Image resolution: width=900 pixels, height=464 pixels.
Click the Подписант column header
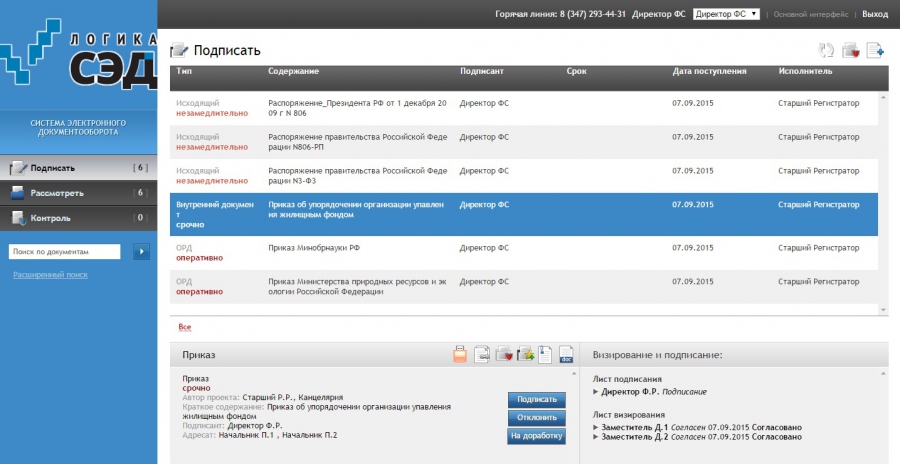482,71
